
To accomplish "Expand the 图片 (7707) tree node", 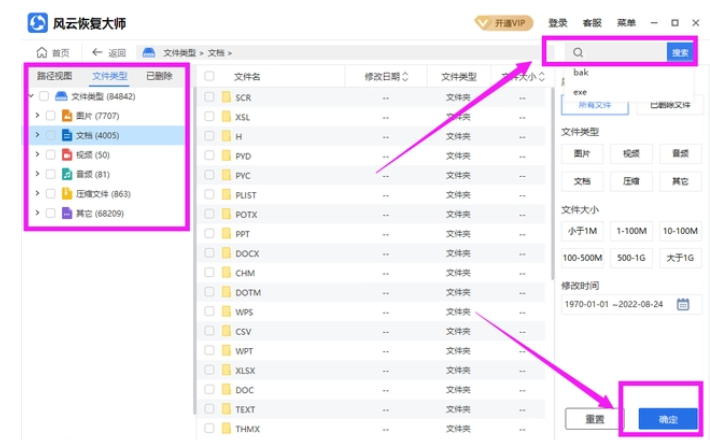I will pos(37,116).
